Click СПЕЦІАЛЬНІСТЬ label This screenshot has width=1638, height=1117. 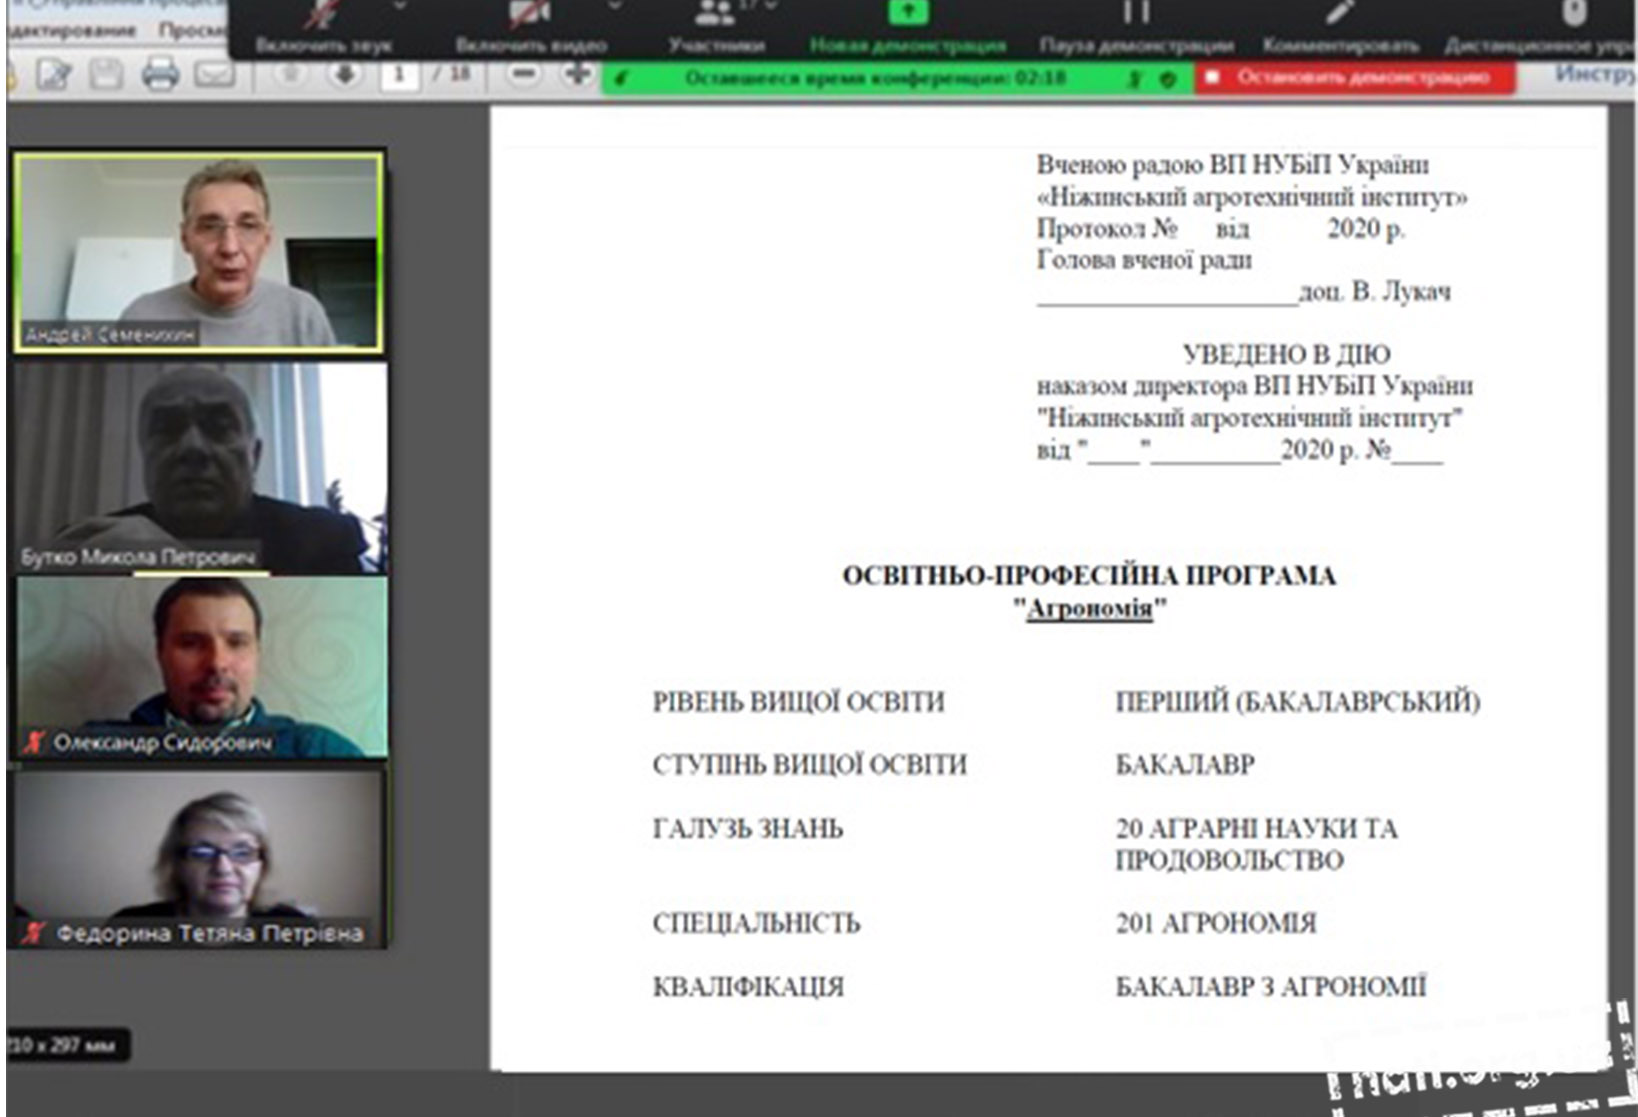tap(756, 923)
